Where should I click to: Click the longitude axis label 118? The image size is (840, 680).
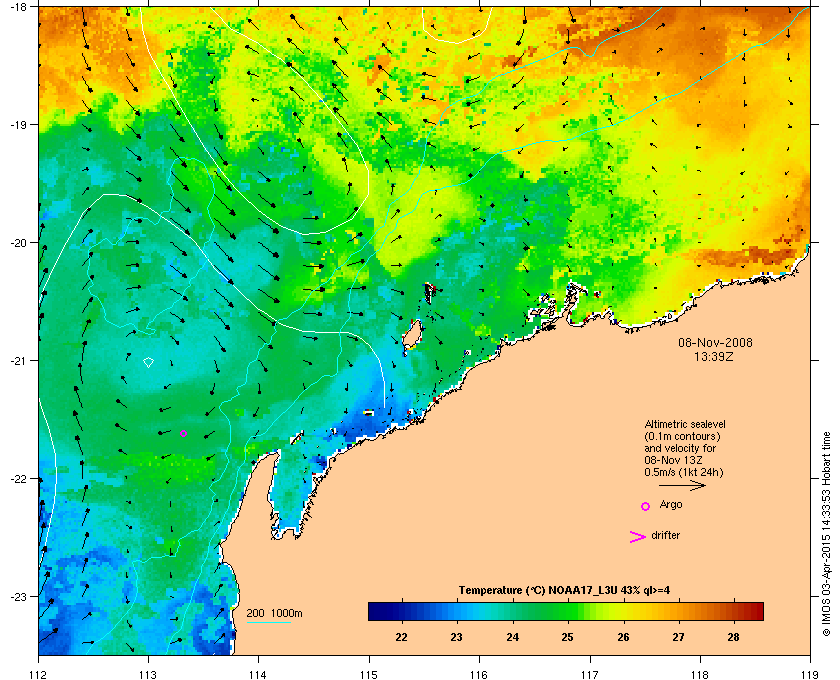pyautogui.click(x=700, y=675)
